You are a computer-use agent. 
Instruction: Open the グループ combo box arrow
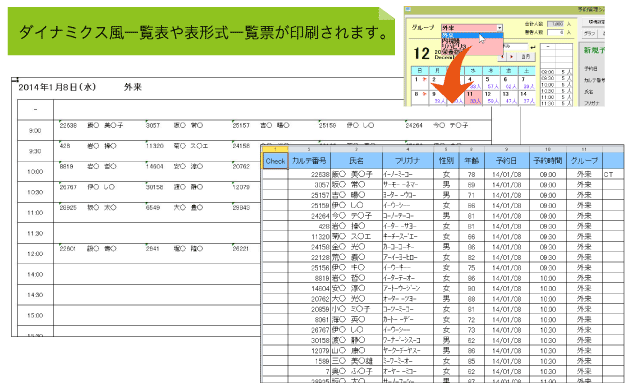(499, 28)
